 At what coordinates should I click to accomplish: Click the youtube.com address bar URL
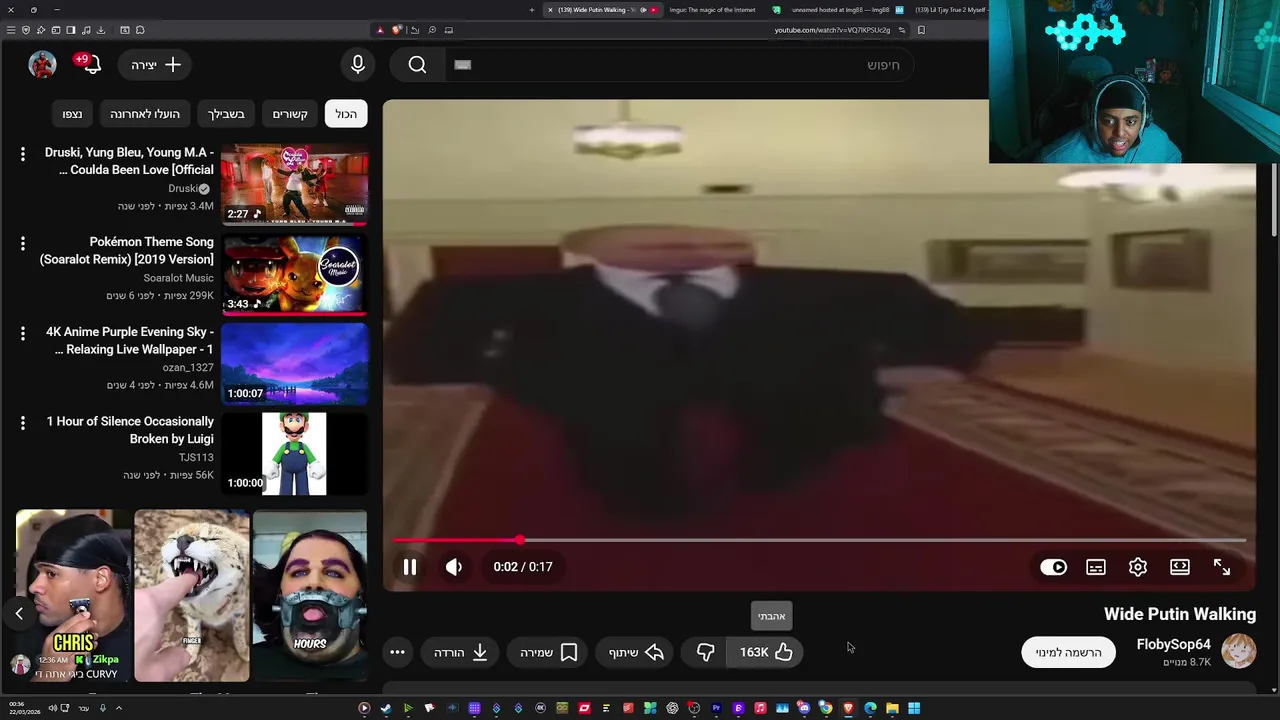pos(832,30)
